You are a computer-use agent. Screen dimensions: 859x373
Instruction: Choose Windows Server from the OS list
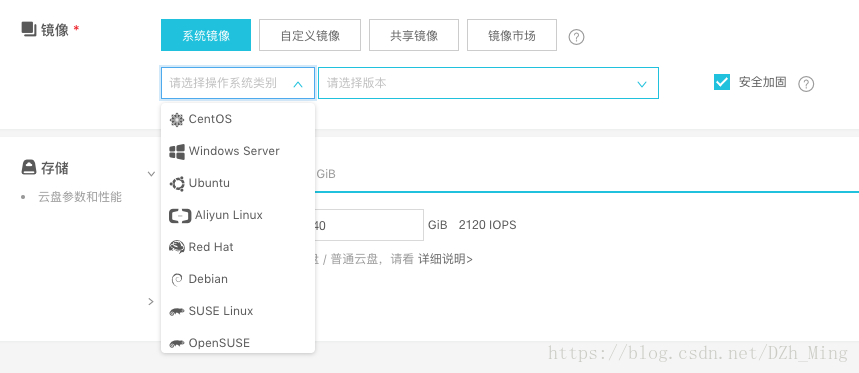point(238,151)
